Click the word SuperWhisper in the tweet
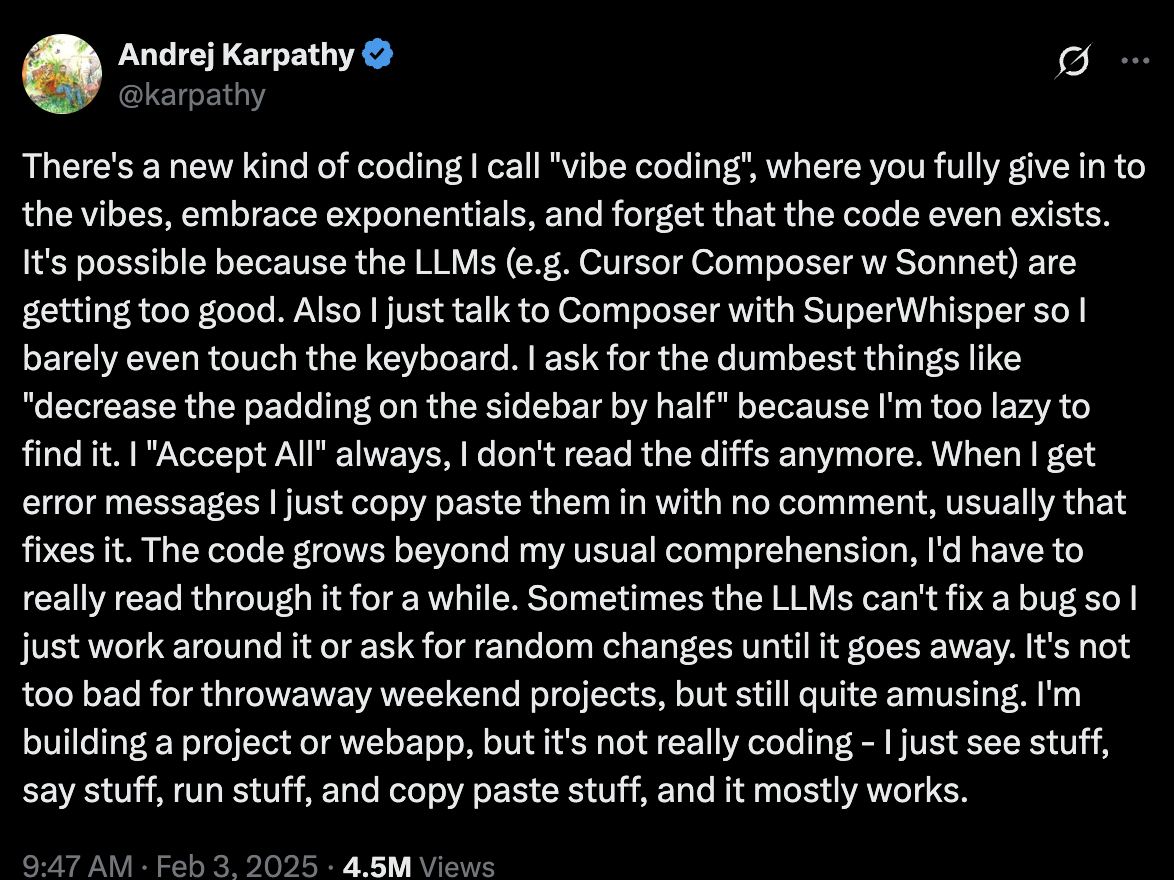The width and height of the screenshot is (1174, 880). (910, 310)
